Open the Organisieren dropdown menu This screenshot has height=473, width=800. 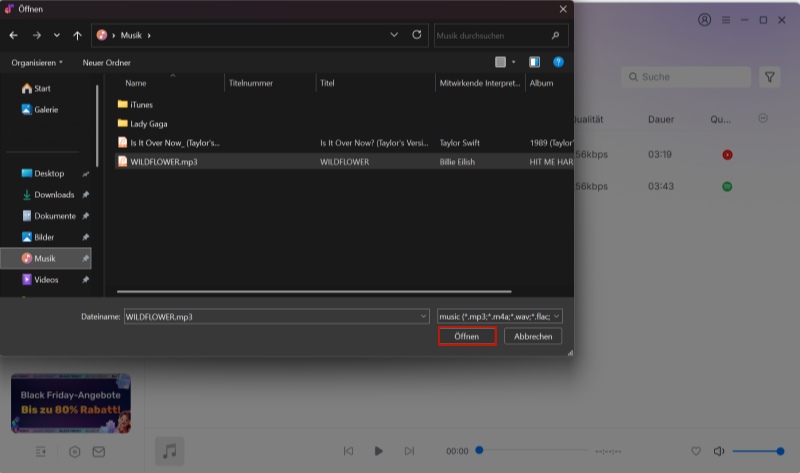[x=37, y=62]
